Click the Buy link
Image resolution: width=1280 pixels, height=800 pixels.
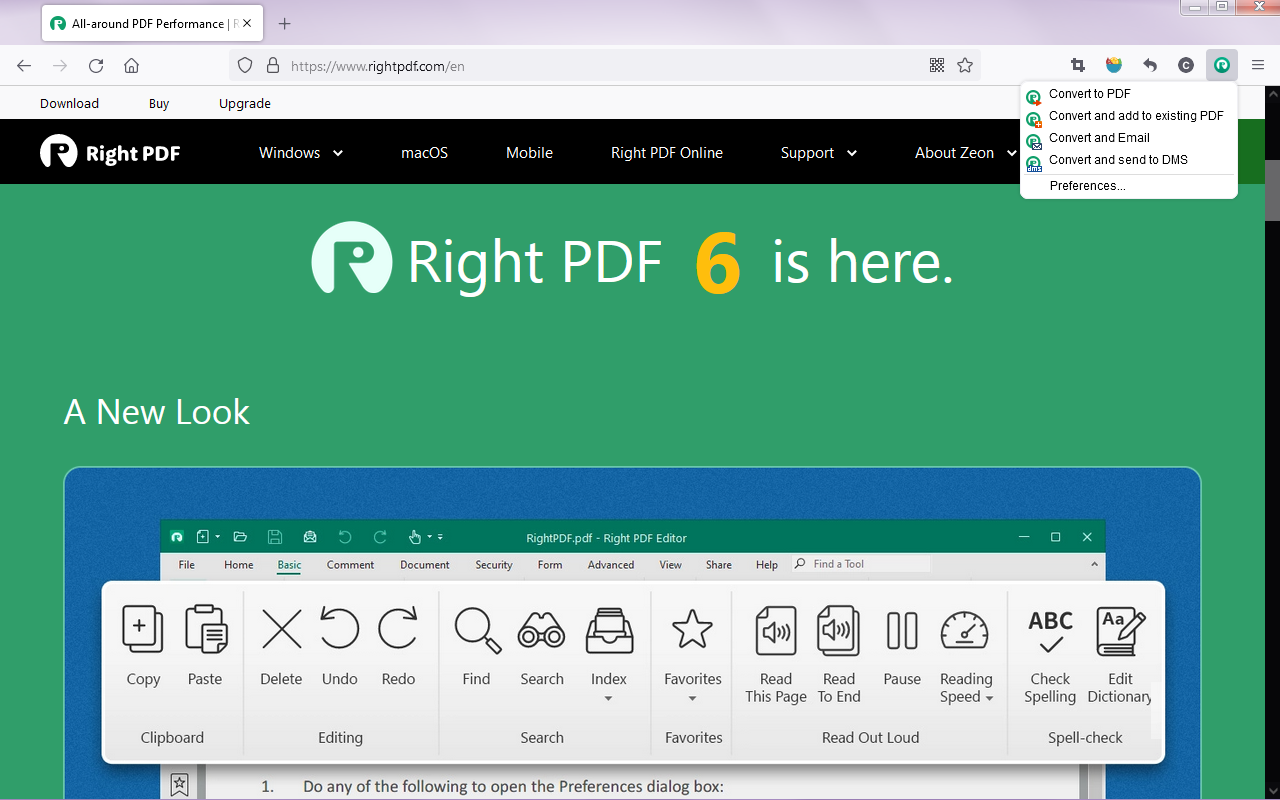159,103
